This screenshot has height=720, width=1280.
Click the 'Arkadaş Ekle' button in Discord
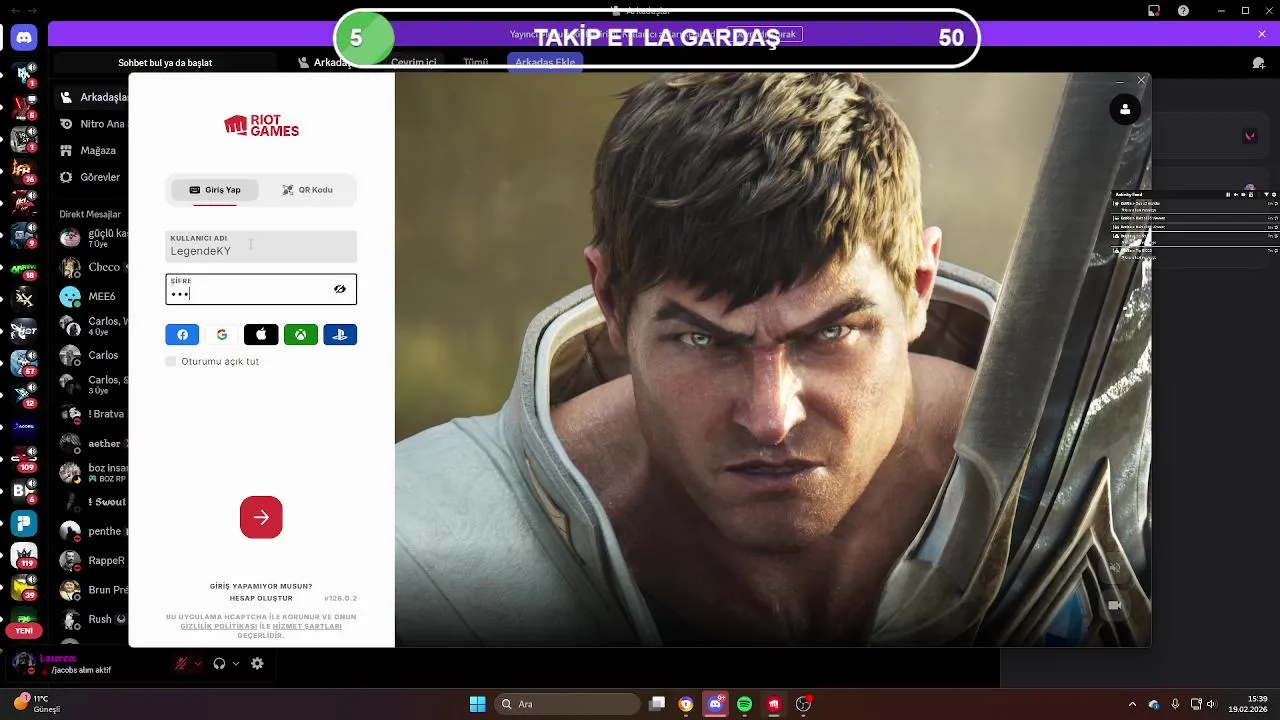545,62
